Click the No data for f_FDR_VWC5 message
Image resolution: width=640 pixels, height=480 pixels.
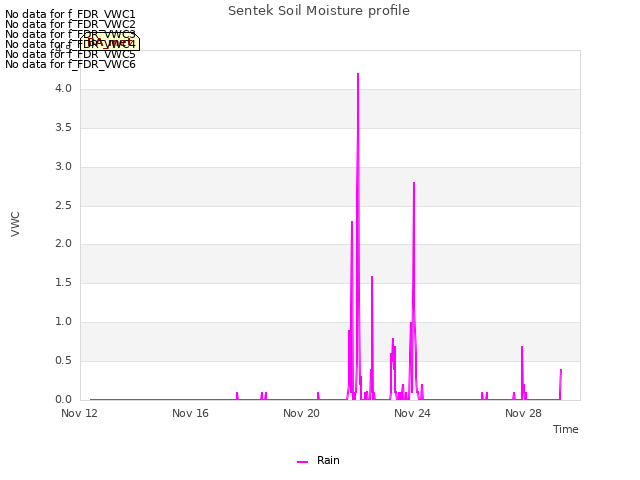pos(70,54)
